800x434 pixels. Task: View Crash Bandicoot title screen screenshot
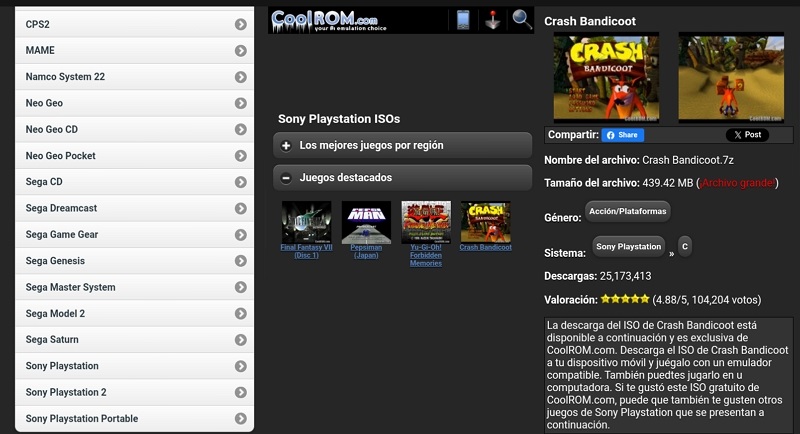click(606, 78)
